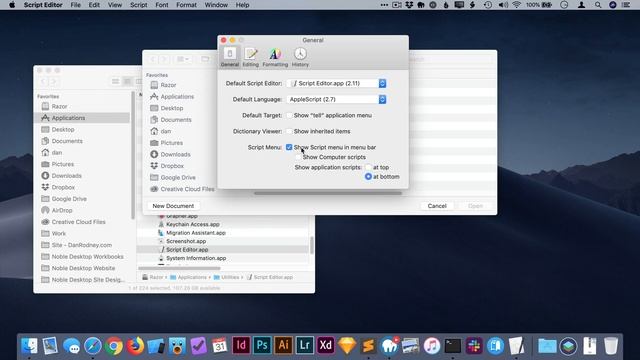Open the Default Language dropdown
This screenshot has height=360, width=640.
(336, 99)
